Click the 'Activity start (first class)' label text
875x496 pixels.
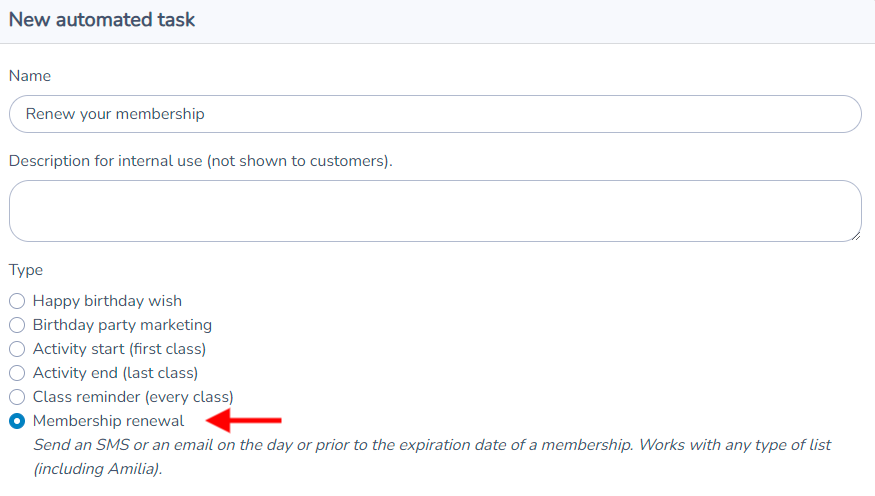(x=119, y=349)
